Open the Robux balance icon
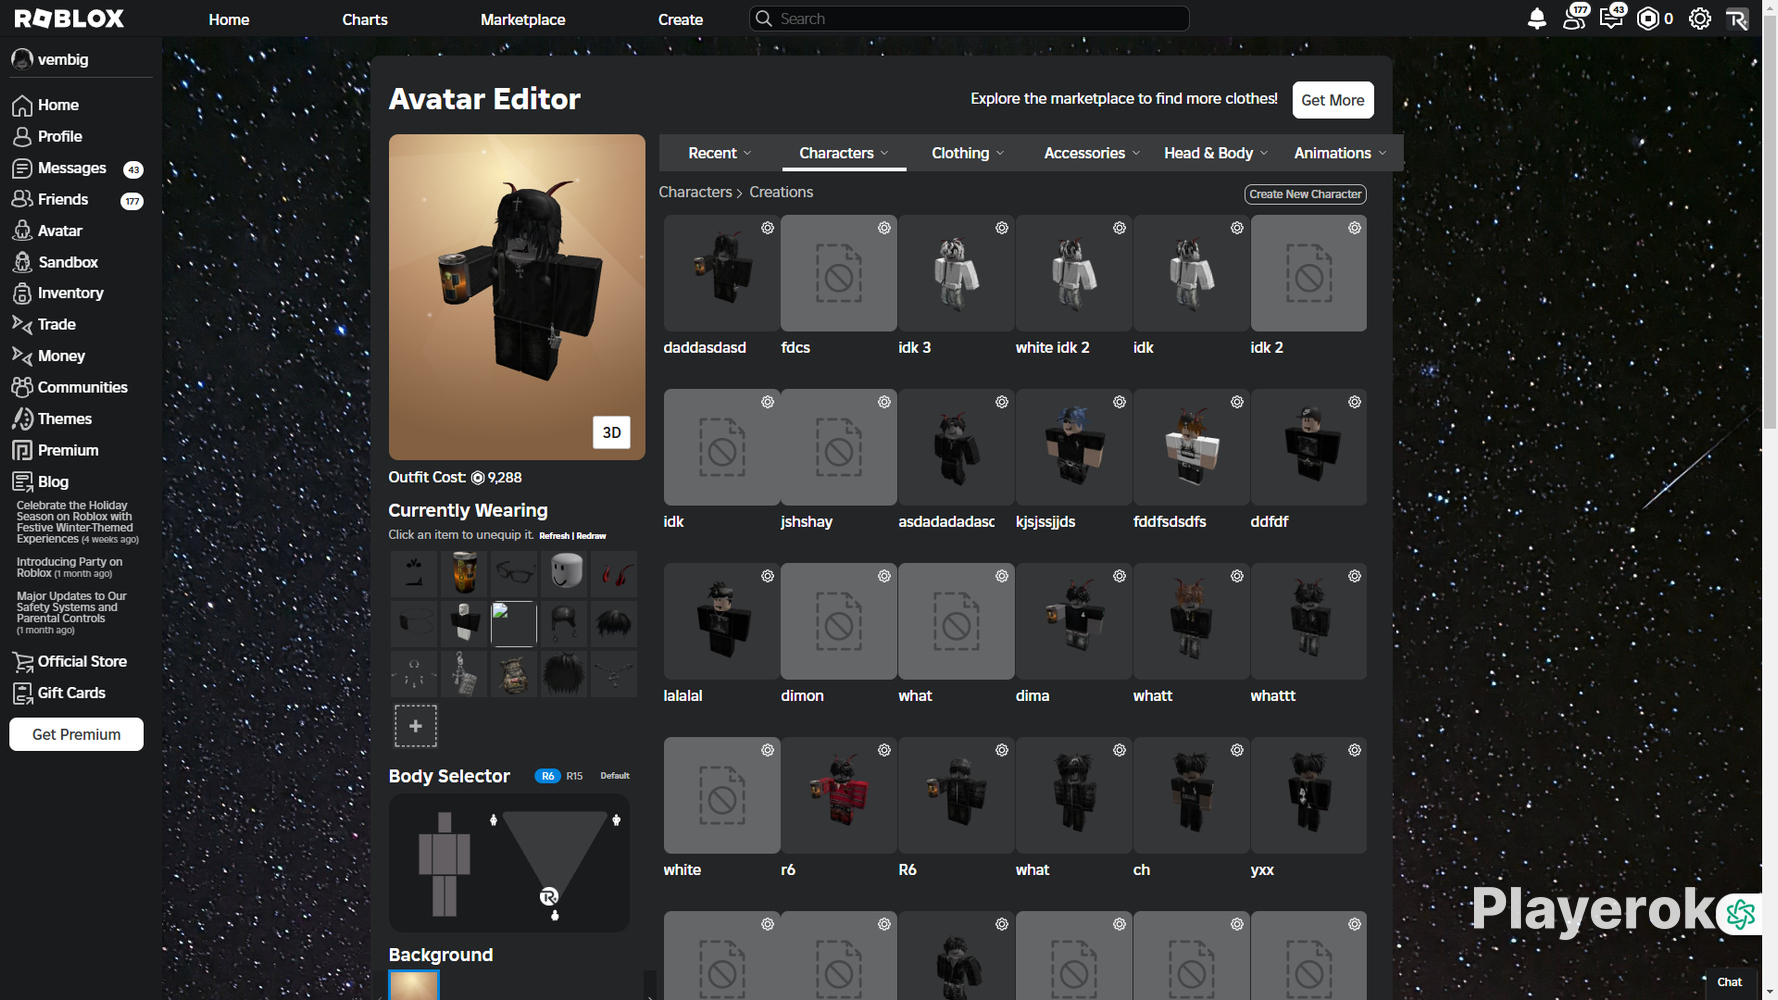 pos(1648,19)
